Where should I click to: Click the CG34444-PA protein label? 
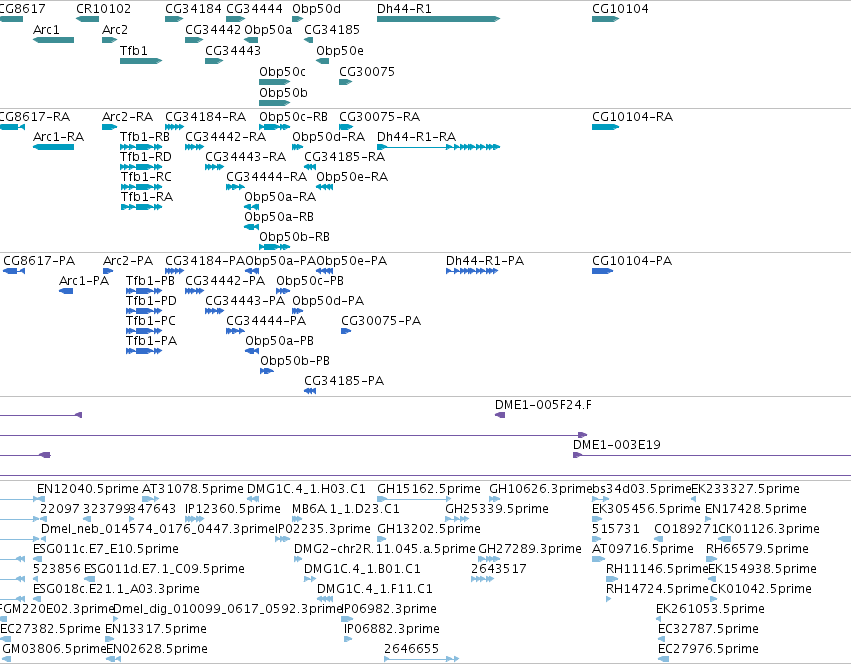pyautogui.click(x=266, y=321)
